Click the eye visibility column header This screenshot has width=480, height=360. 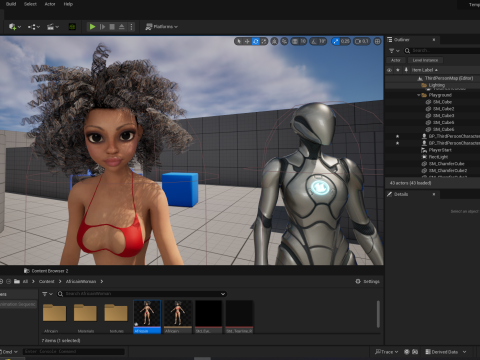point(389,70)
